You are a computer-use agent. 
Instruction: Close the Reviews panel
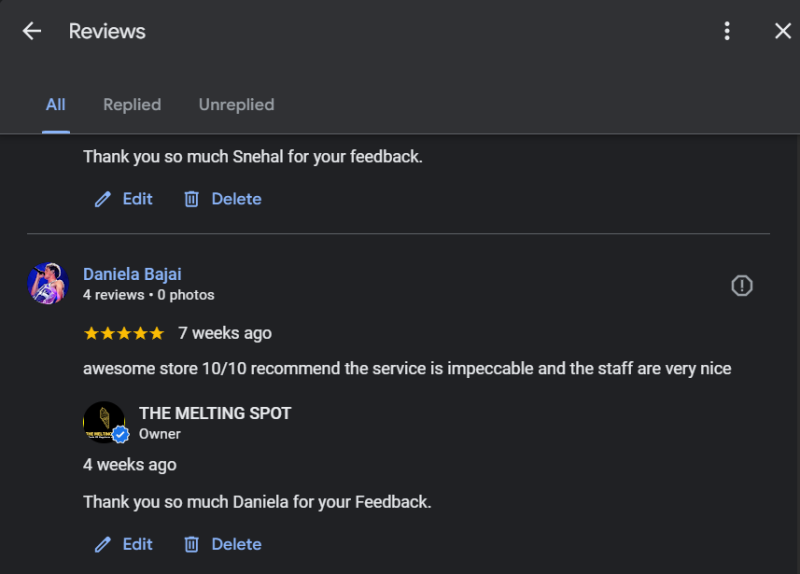coord(783,31)
